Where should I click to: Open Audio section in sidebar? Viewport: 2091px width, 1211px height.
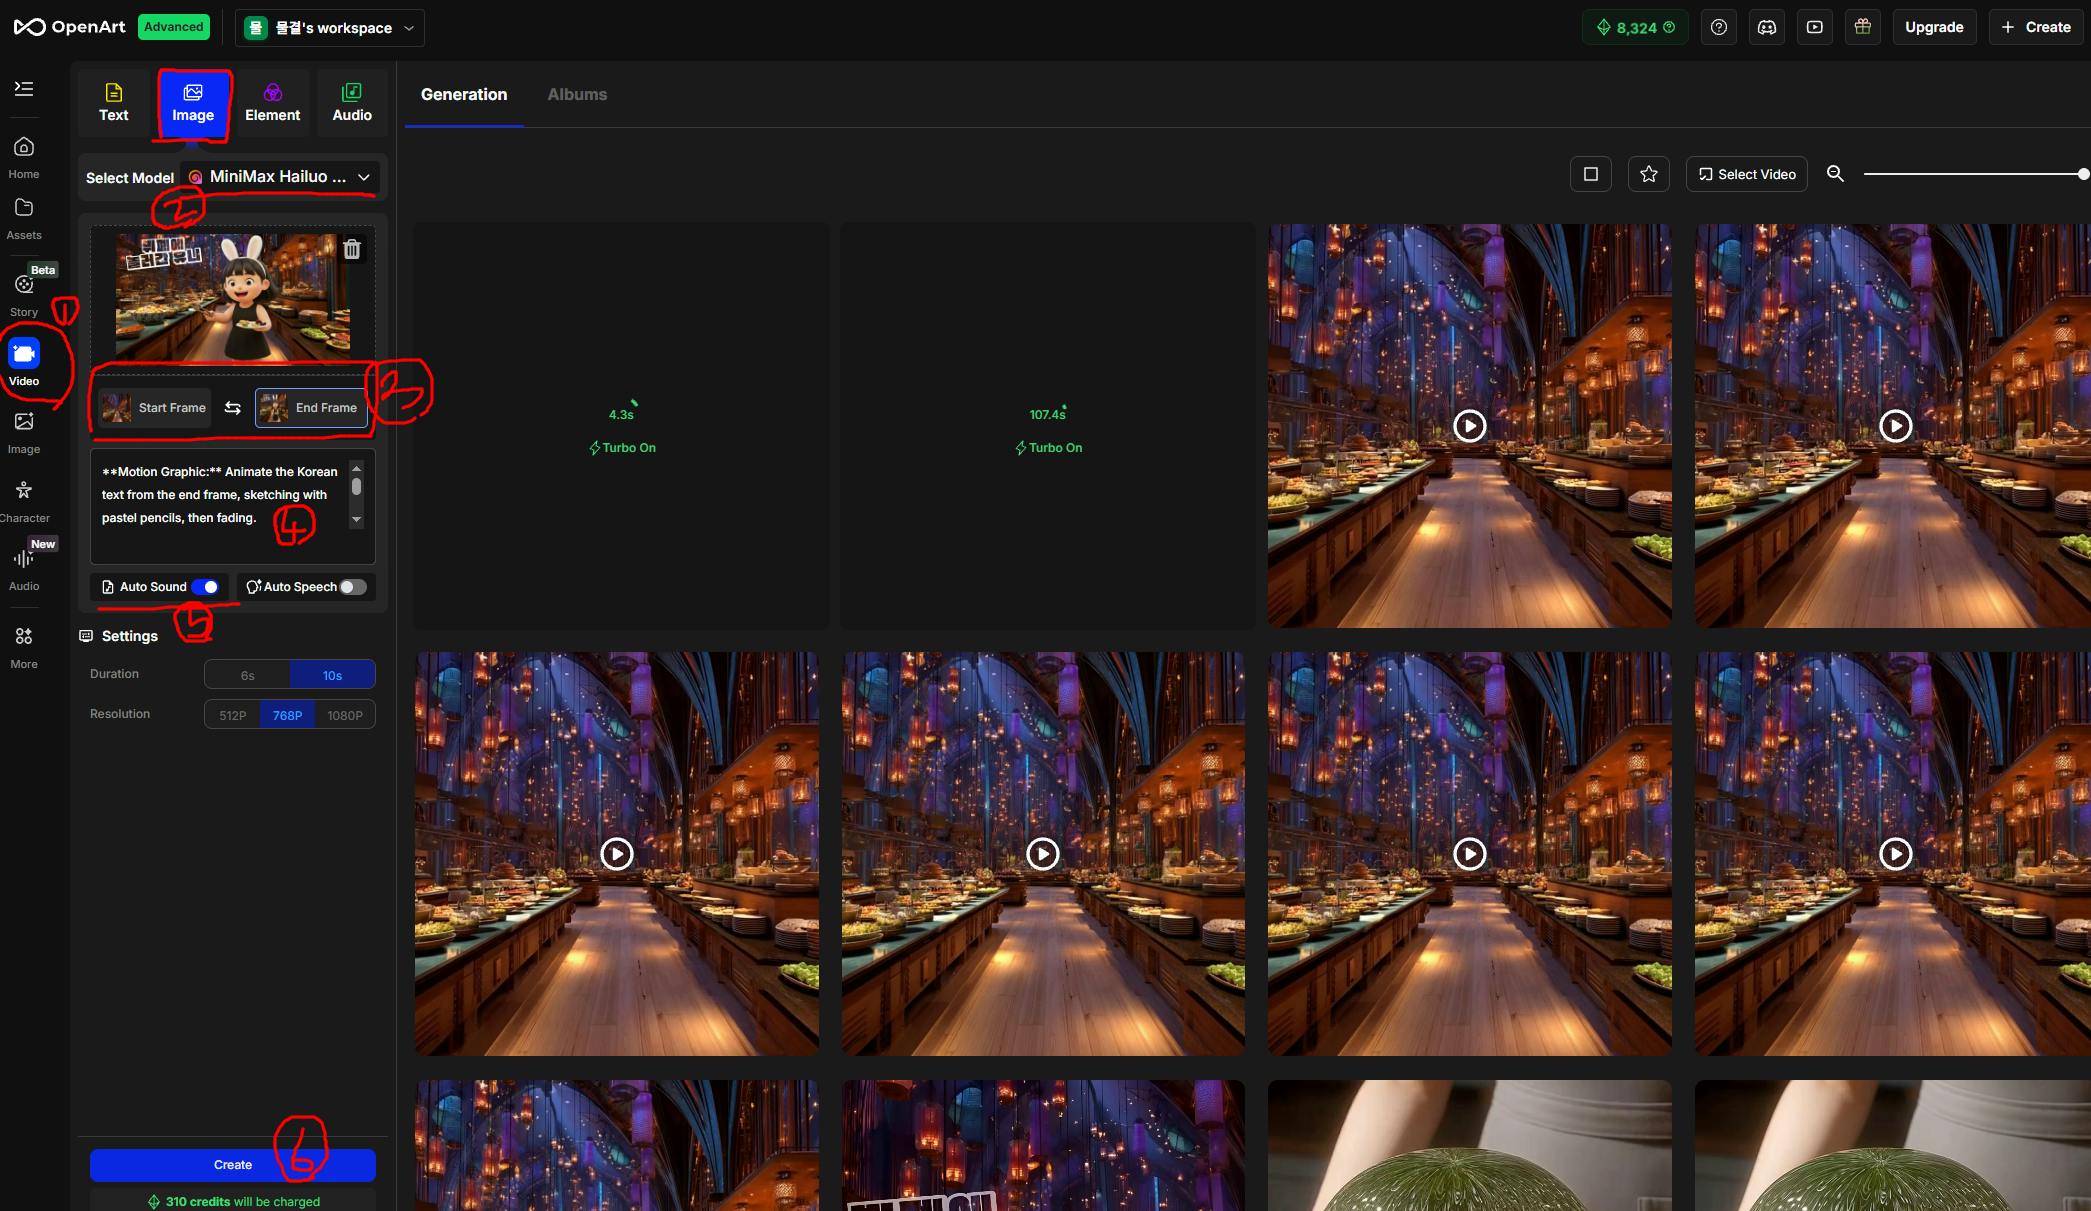24,568
